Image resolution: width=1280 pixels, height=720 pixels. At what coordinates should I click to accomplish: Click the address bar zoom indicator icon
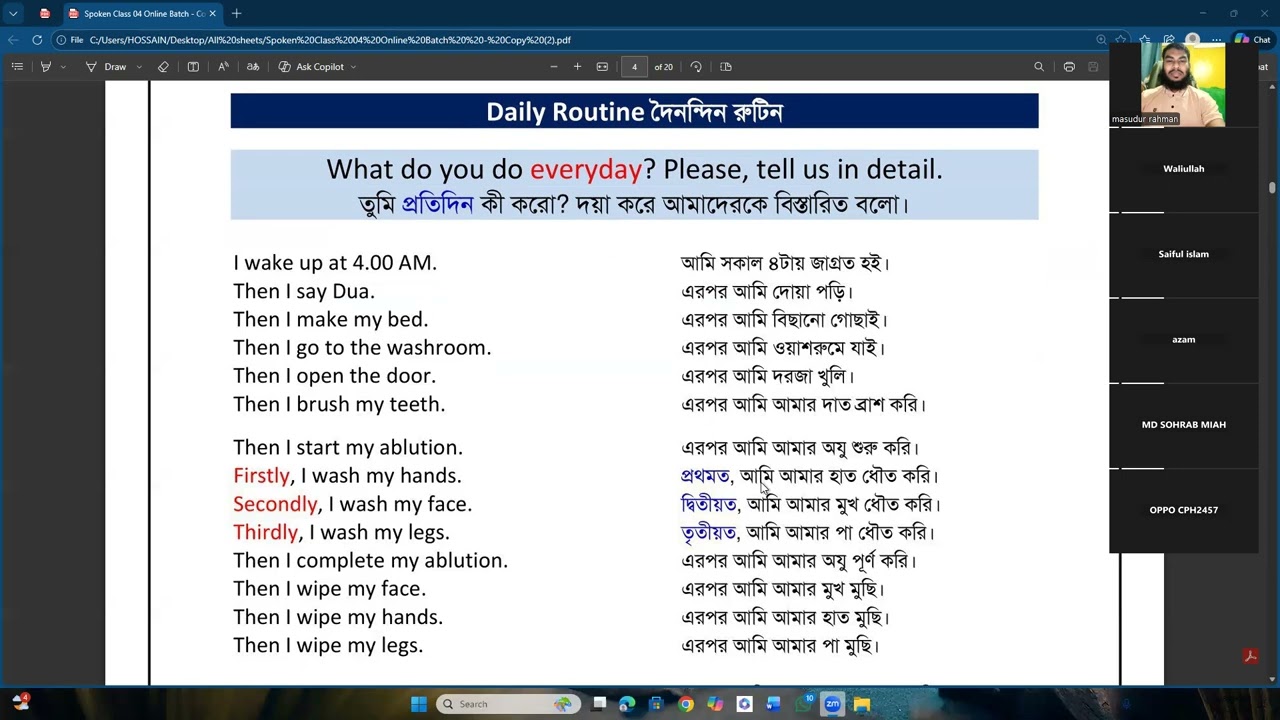click(x=1101, y=40)
